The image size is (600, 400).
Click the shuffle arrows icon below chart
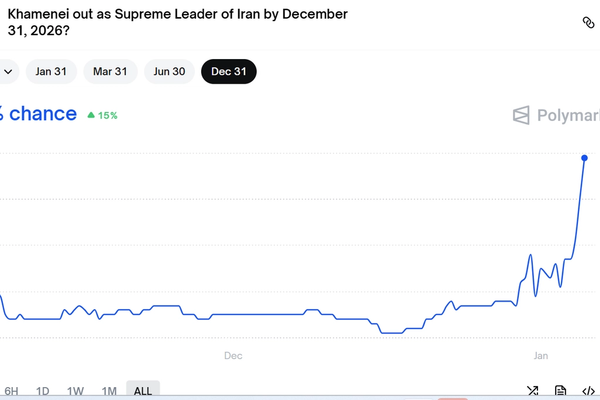click(533, 391)
